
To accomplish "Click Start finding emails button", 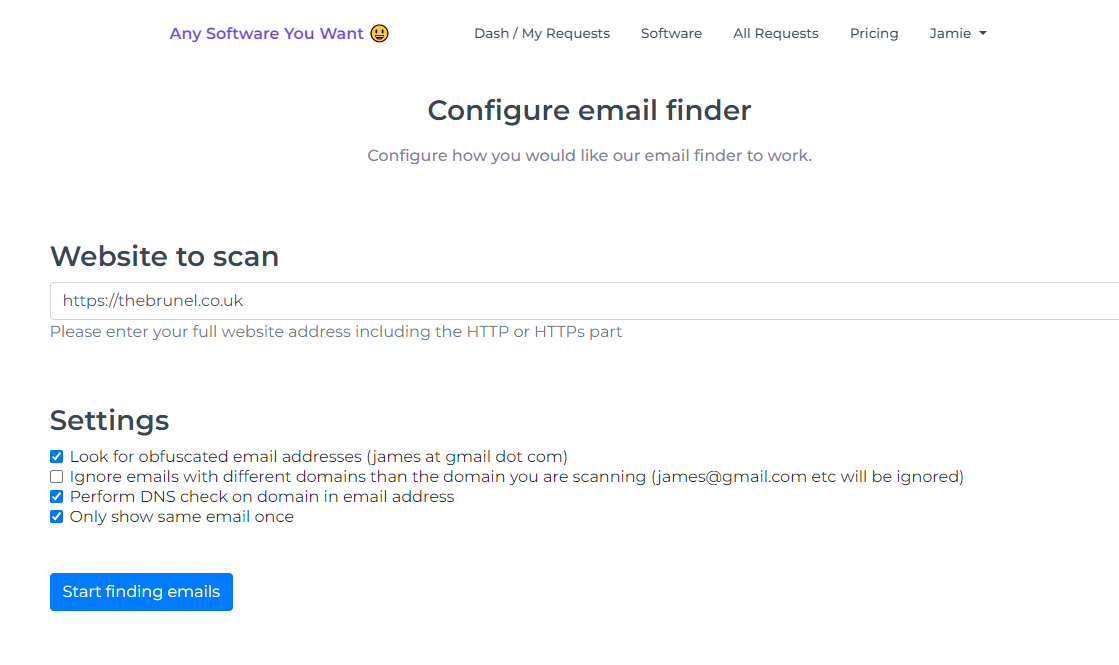I will coord(141,592).
